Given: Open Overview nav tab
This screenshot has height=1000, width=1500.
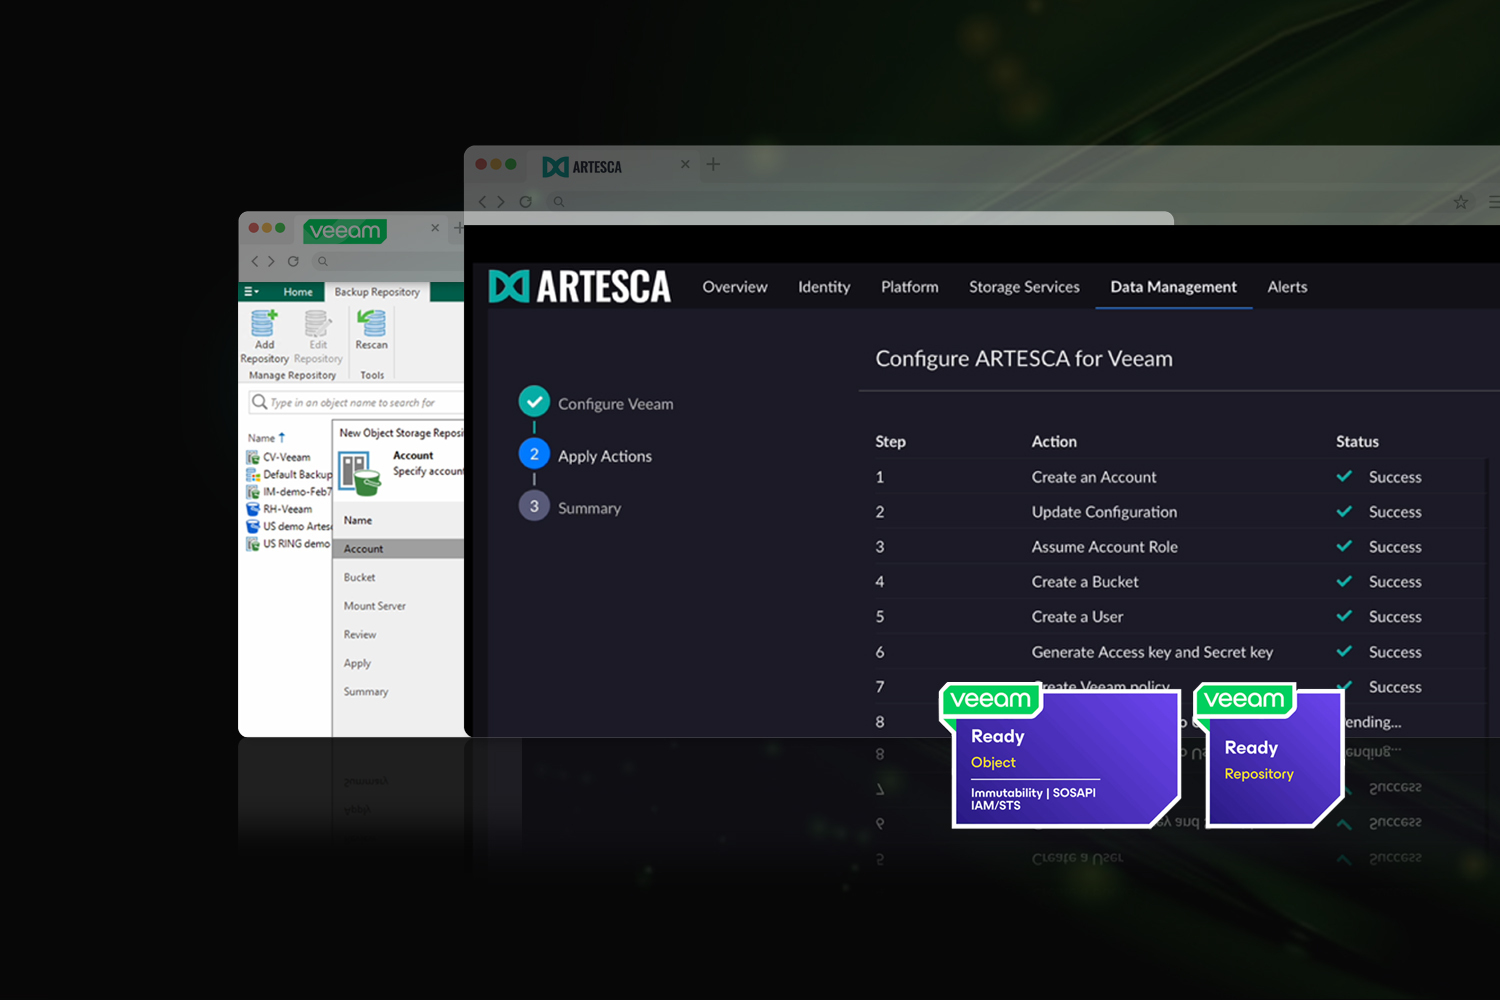Looking at the screenshot, I should (735, 287).
